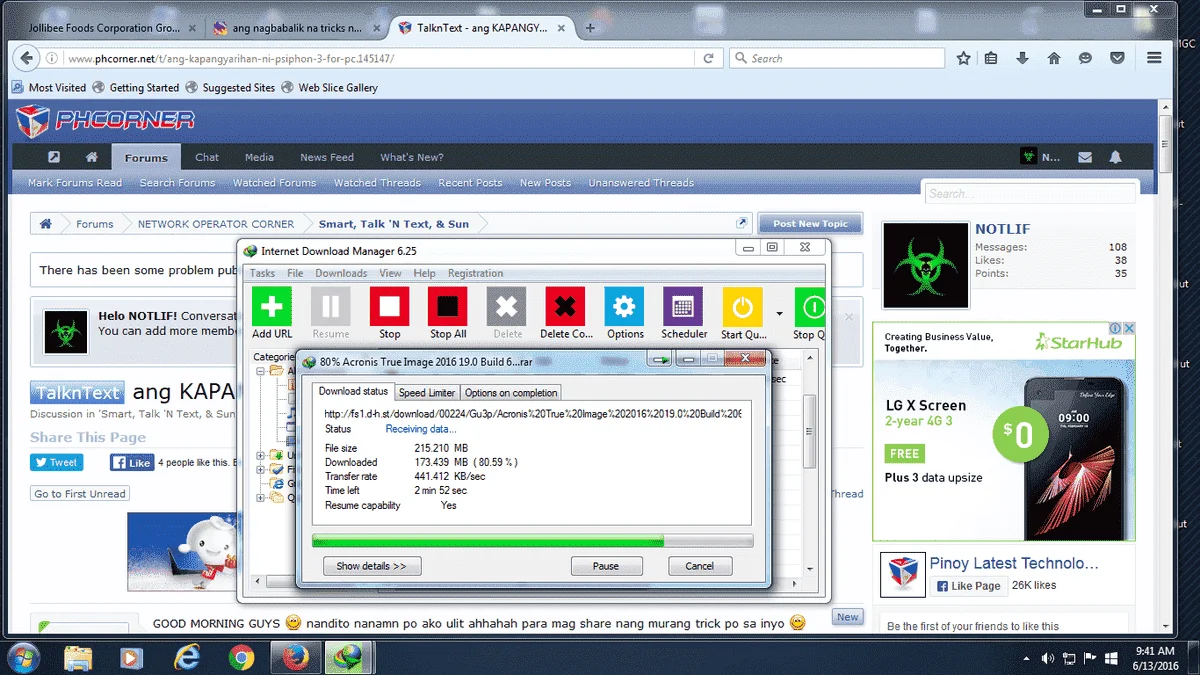
Task: Open the File menu in IDM
Action: pos(295,273)
